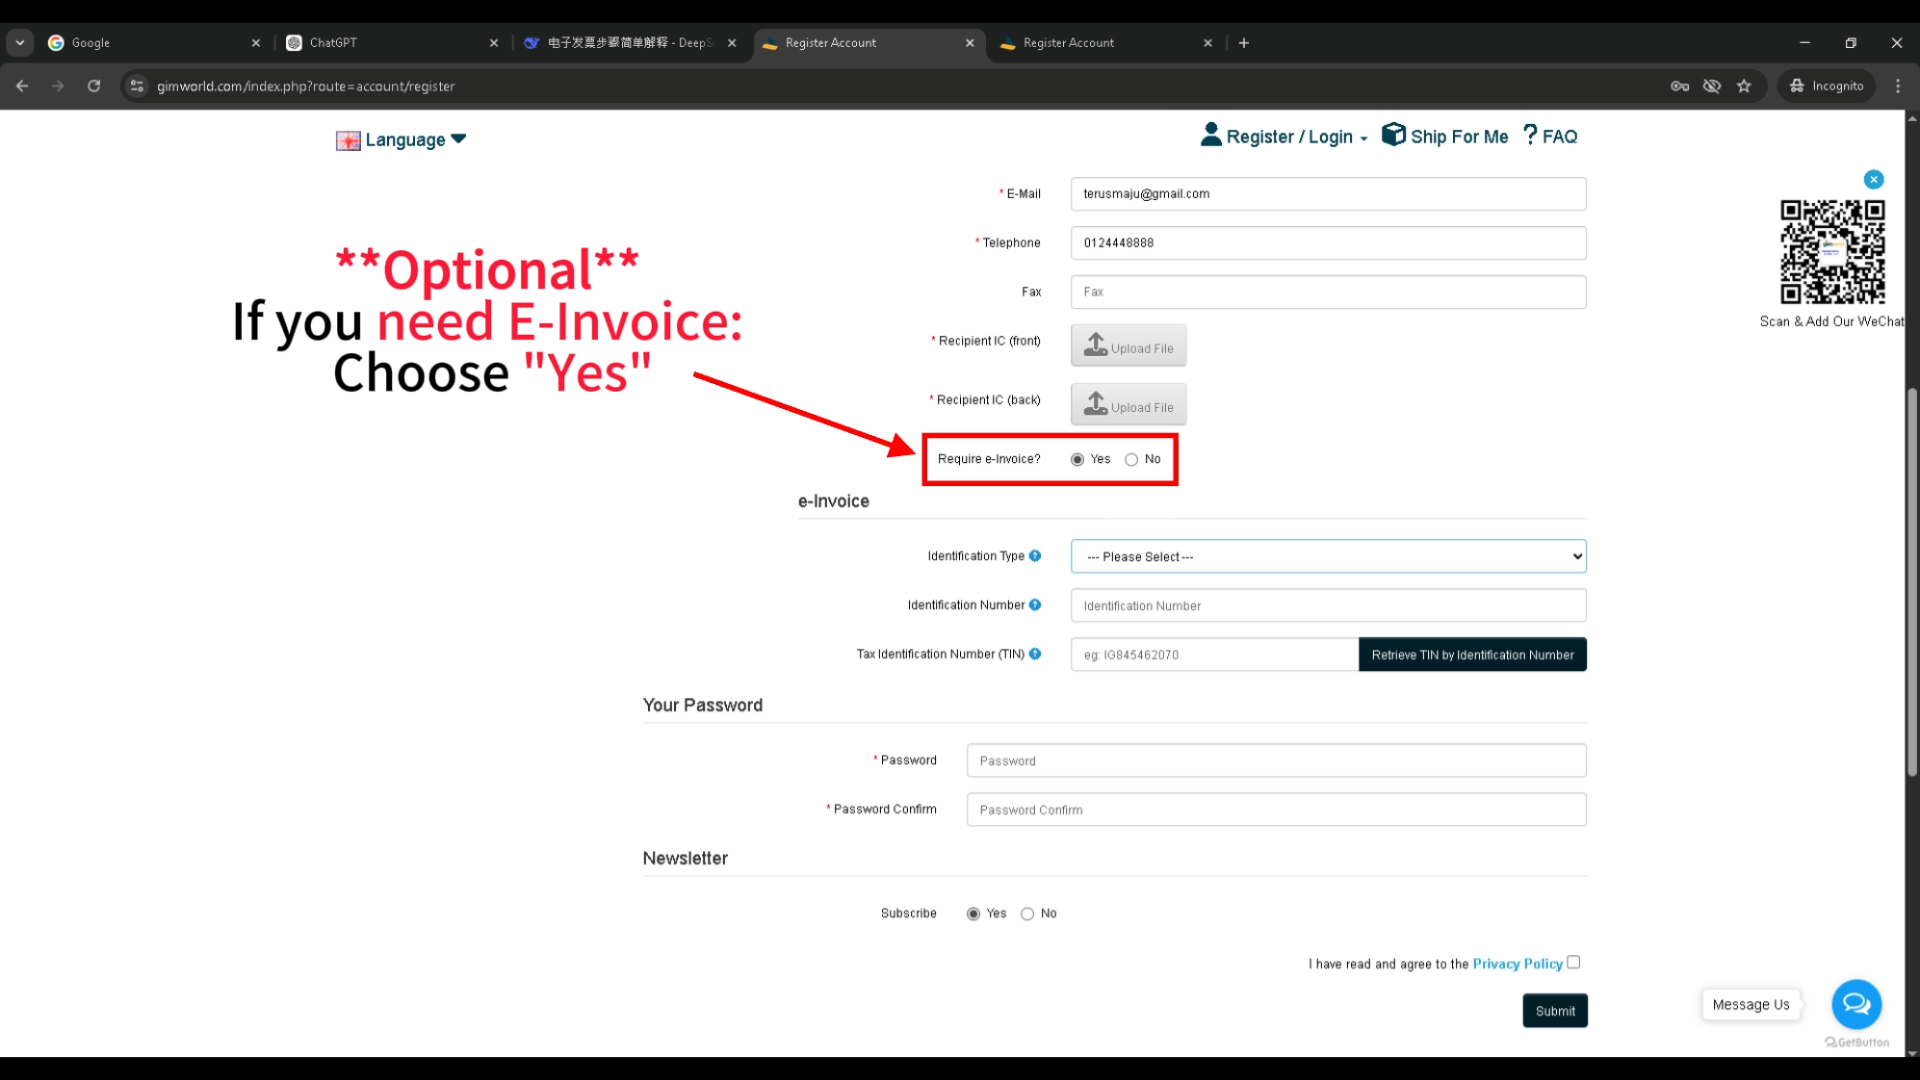Switch to the ChatGPT browser tab
The height and width of the screenshot is (1080, 1920).
[x=390, y=43]
